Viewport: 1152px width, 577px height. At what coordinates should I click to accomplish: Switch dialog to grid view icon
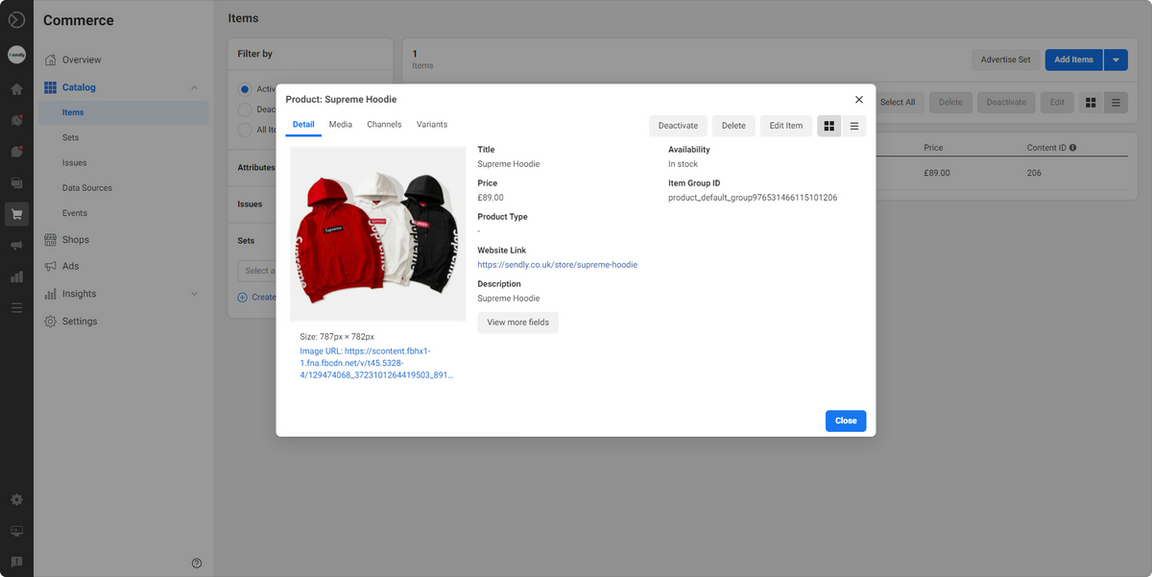click(x=829, y=126)
